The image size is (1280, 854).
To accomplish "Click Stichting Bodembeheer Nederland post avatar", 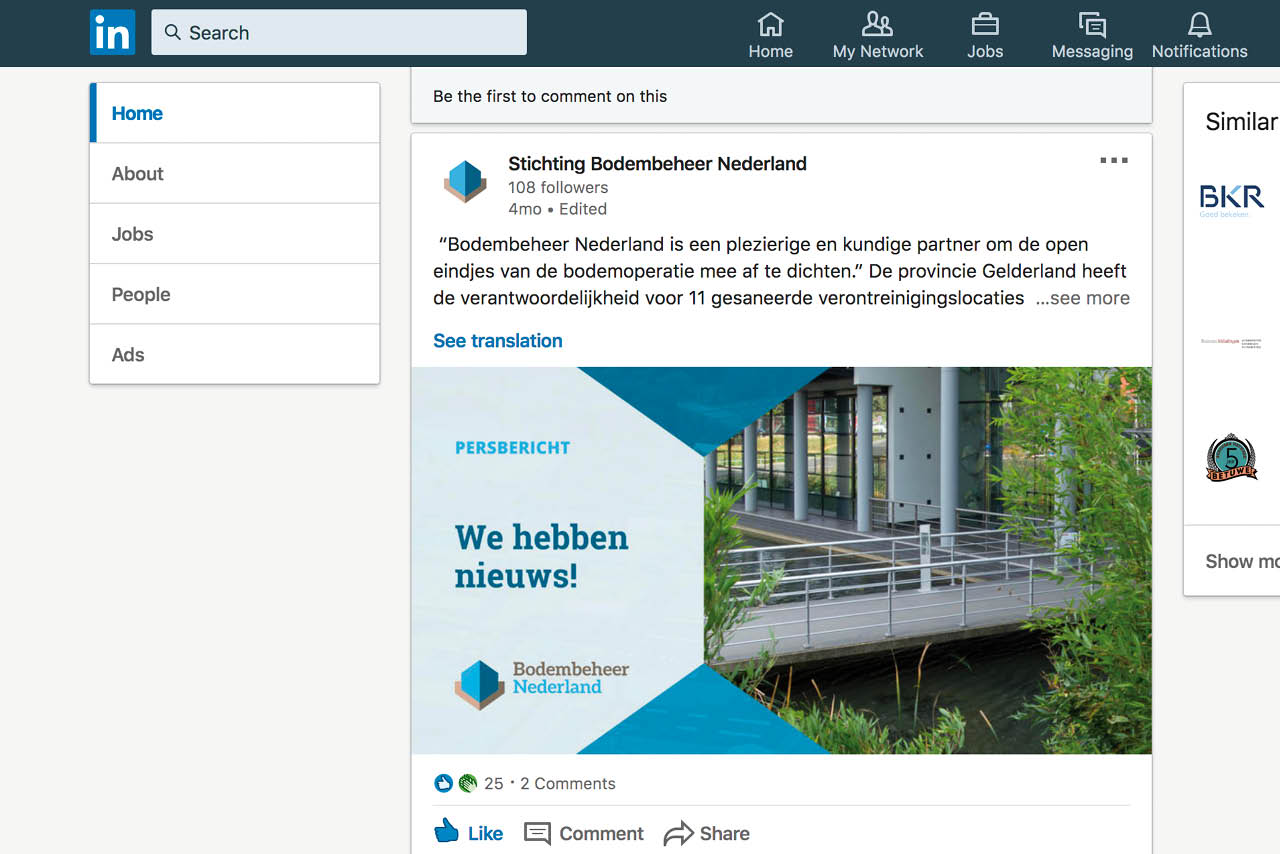I will click(465, 182).
